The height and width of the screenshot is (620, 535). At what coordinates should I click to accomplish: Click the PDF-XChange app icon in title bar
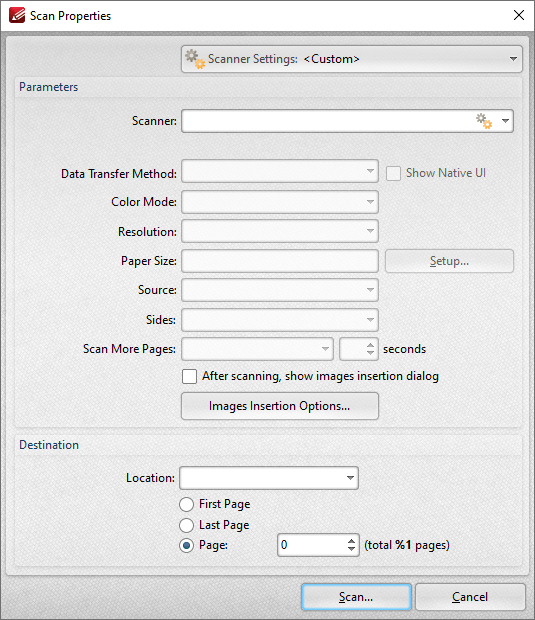click(x=17, y=15)
